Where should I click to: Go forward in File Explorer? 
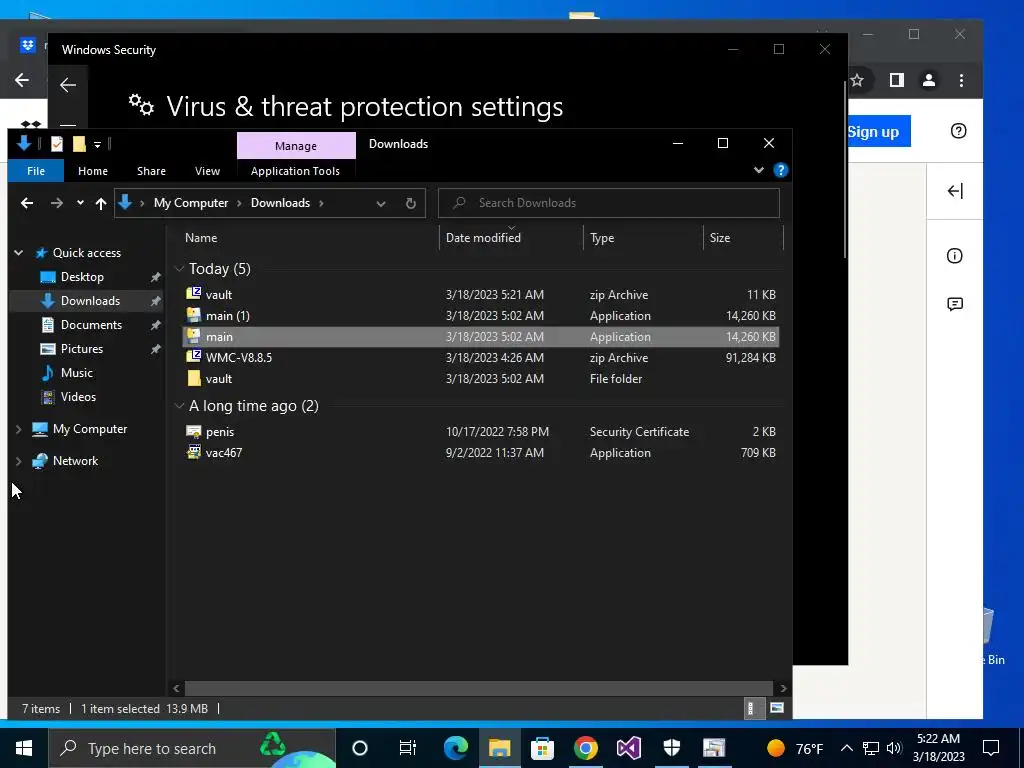coord(57,203)
